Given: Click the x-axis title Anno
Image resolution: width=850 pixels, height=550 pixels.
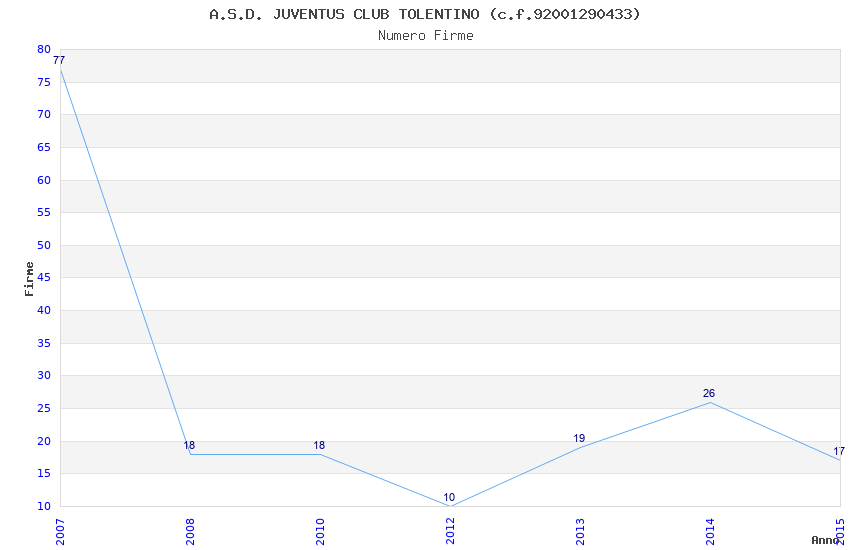Looking at the screenshot, I should 825,540.
